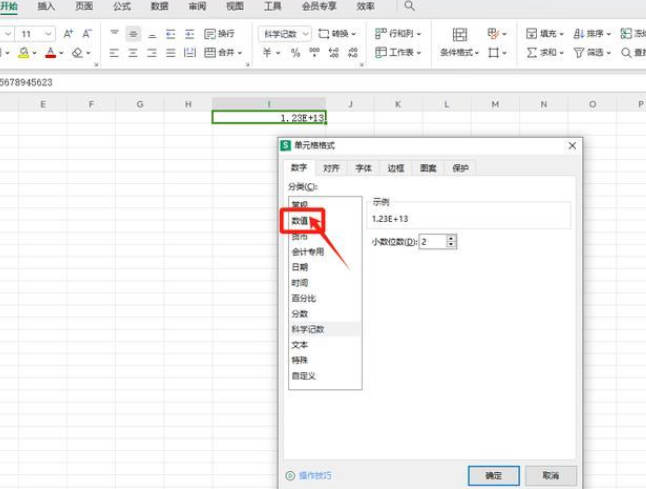The height and width of the screenshot is (489, 646).
Task: Toggle text wrap with 换行
Action: pos(219,33)
